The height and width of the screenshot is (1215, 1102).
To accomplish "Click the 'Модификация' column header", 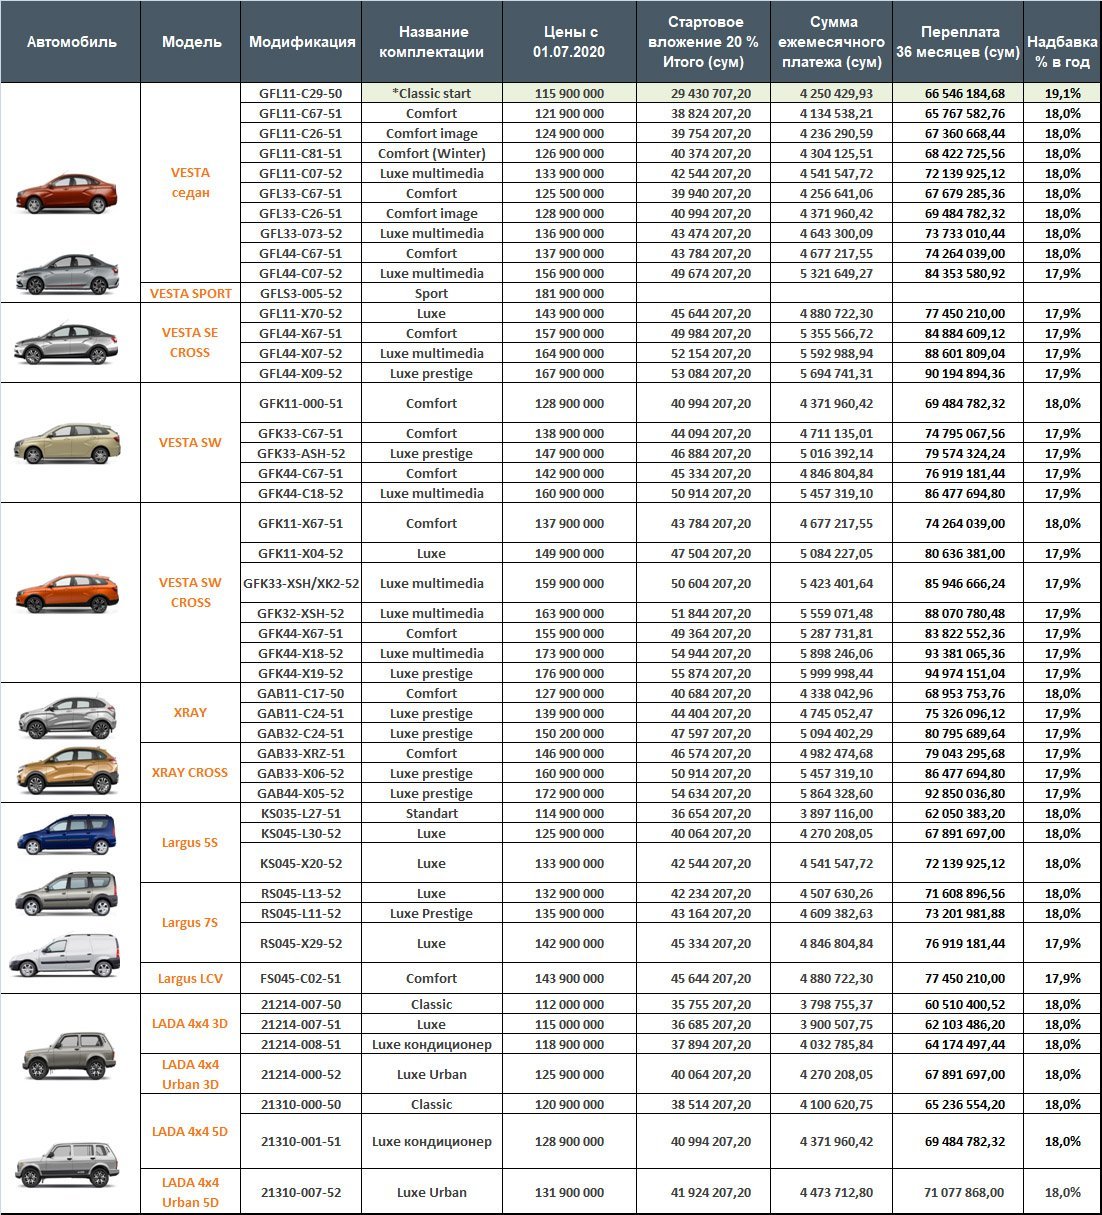I will pyautogui.click(x=301, y=42).
